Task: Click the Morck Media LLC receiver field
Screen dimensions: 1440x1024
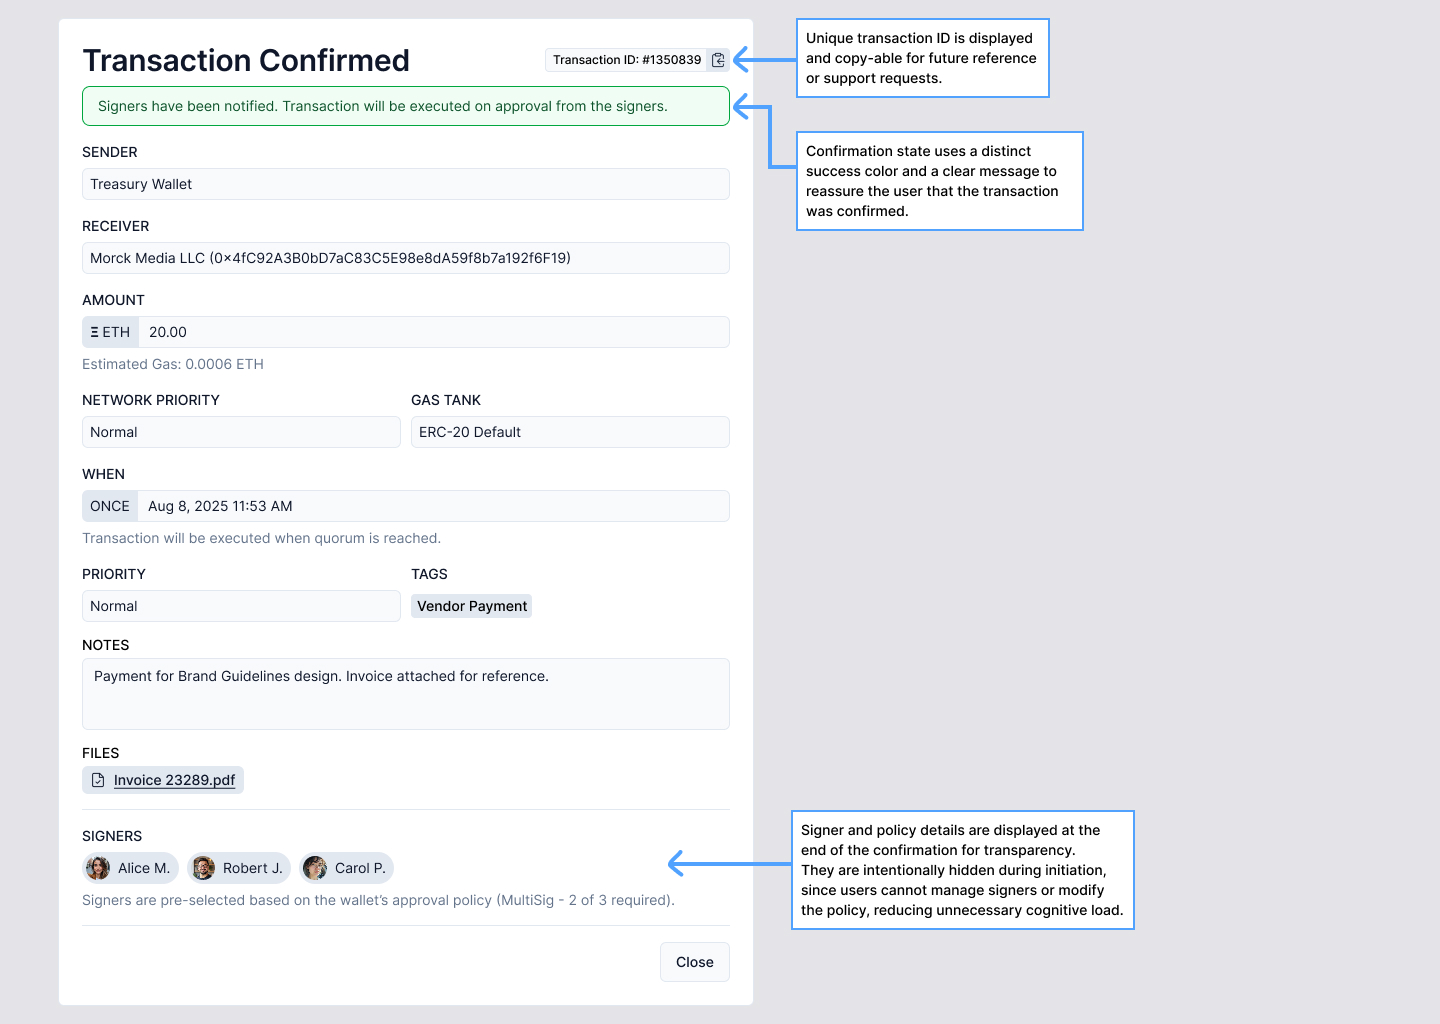Action: tap(405, 258)
